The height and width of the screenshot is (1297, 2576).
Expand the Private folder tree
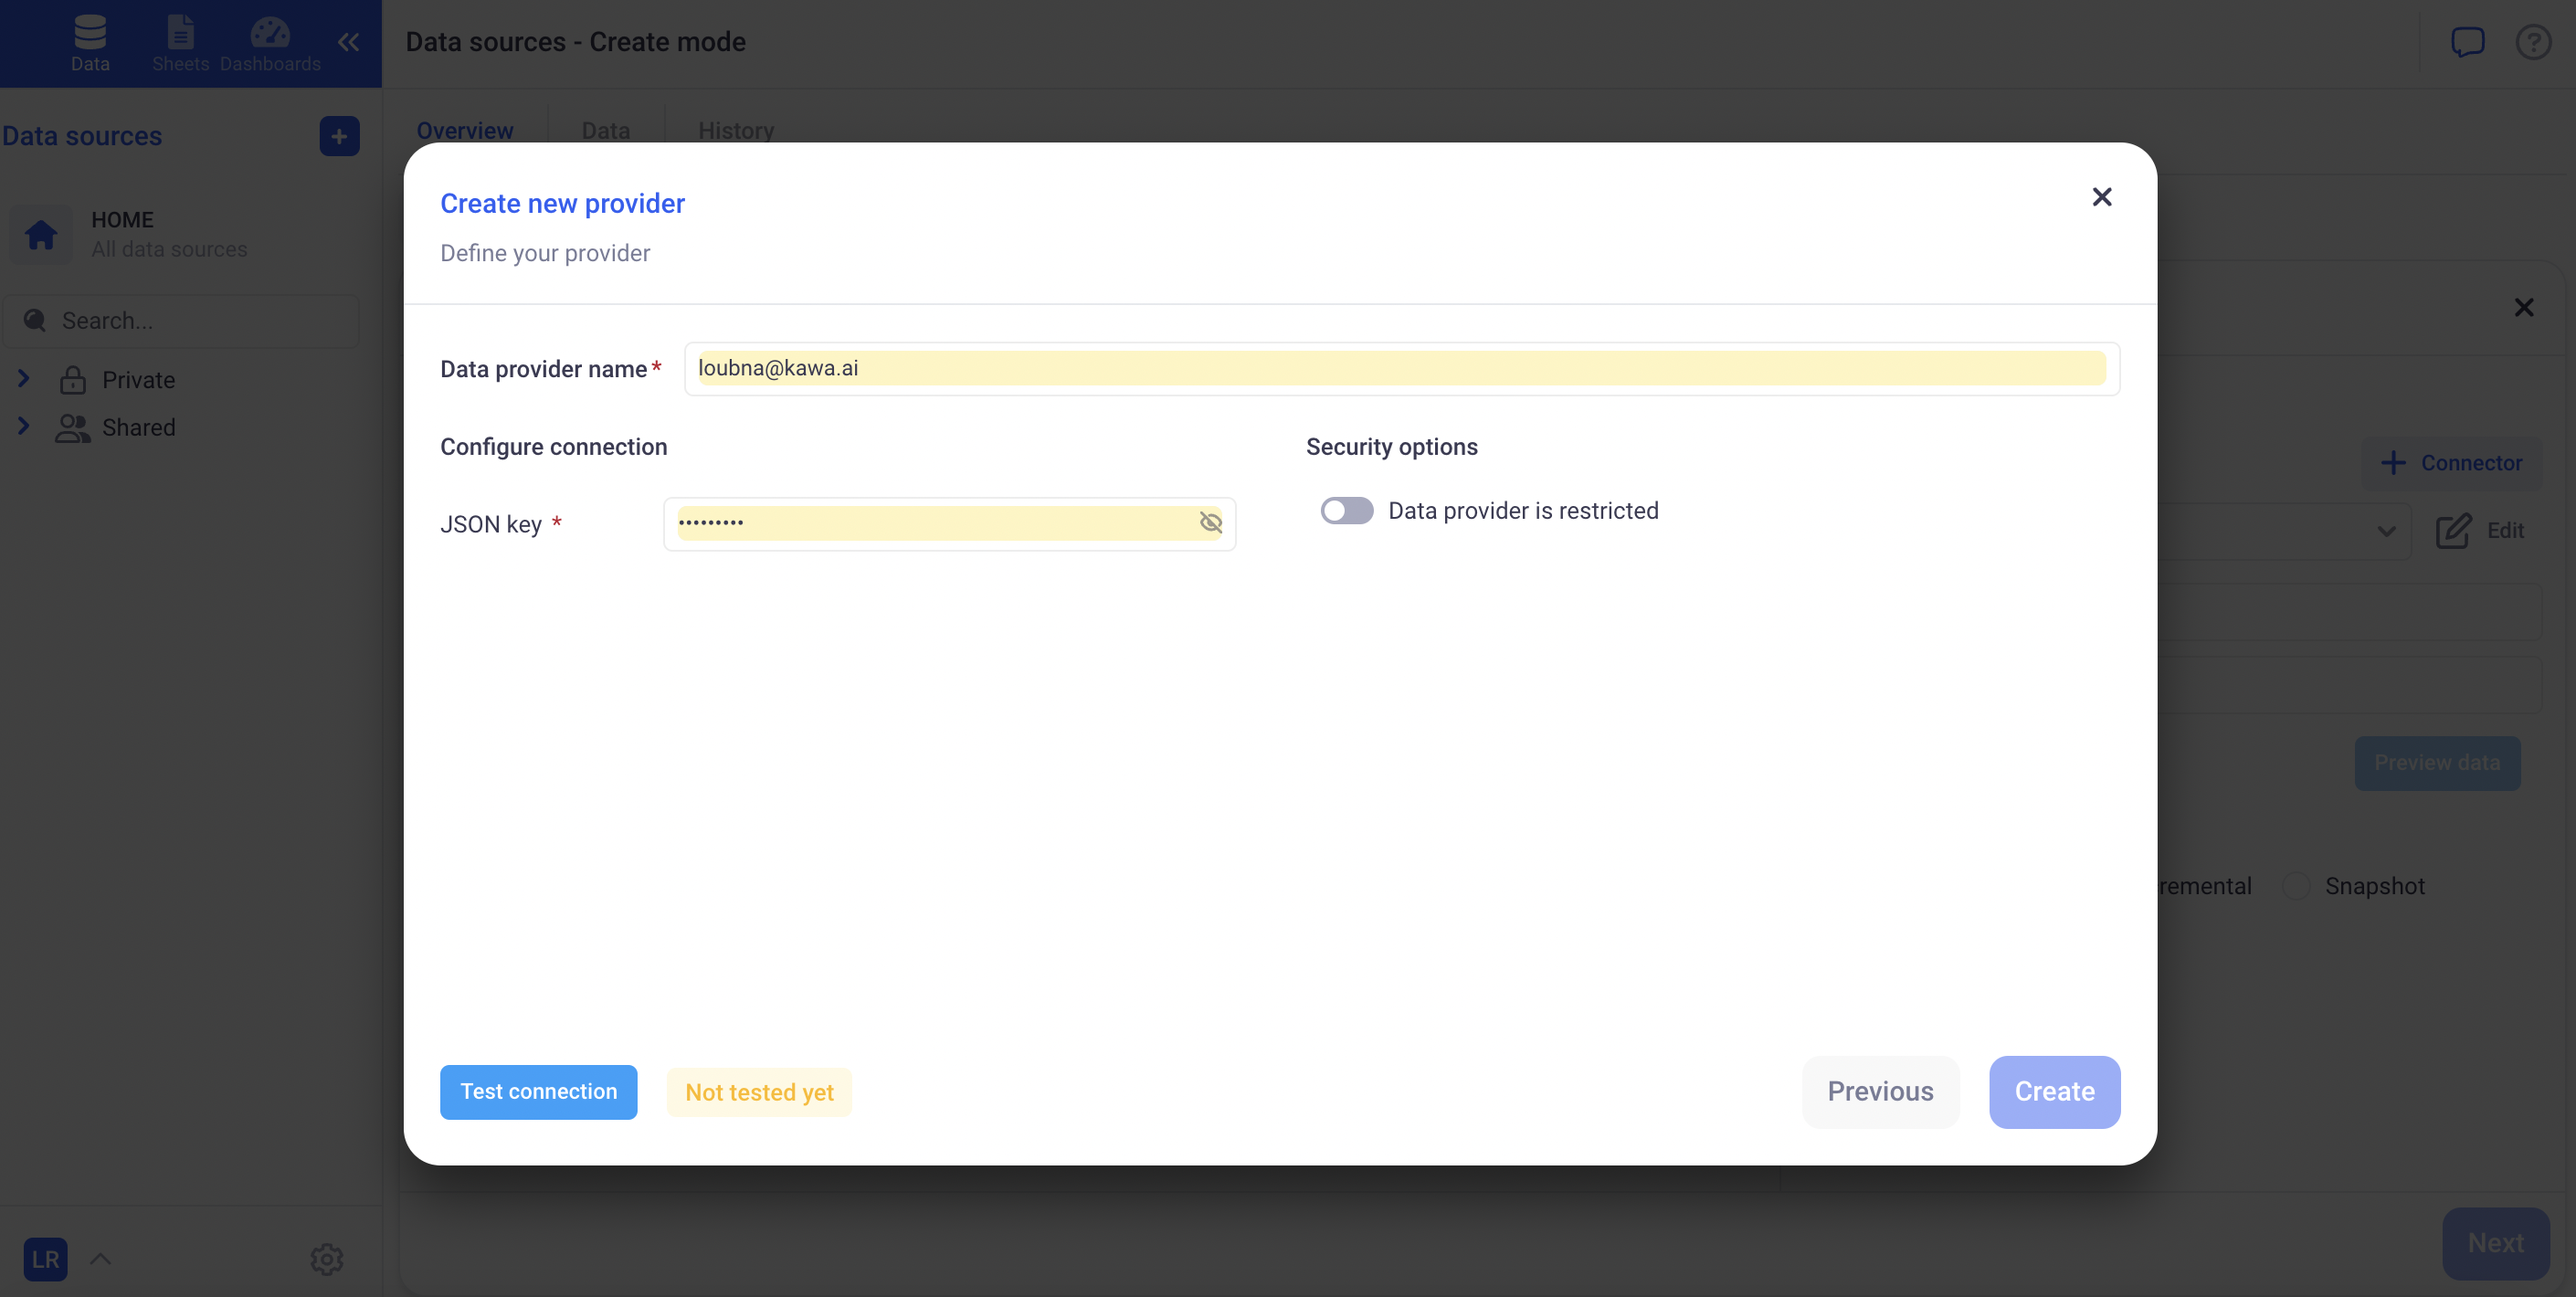click(x=24, y=379)
